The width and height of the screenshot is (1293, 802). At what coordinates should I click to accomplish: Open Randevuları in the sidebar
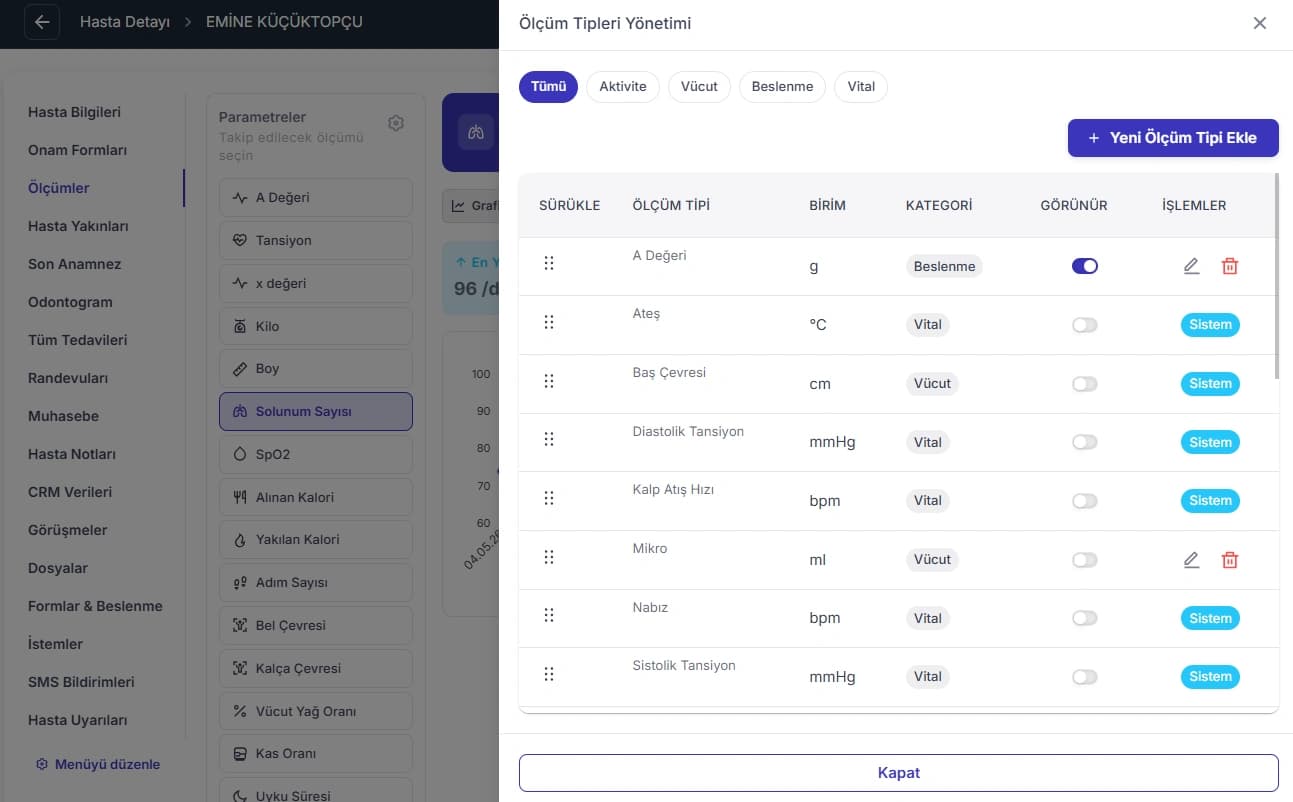point(68,378)
